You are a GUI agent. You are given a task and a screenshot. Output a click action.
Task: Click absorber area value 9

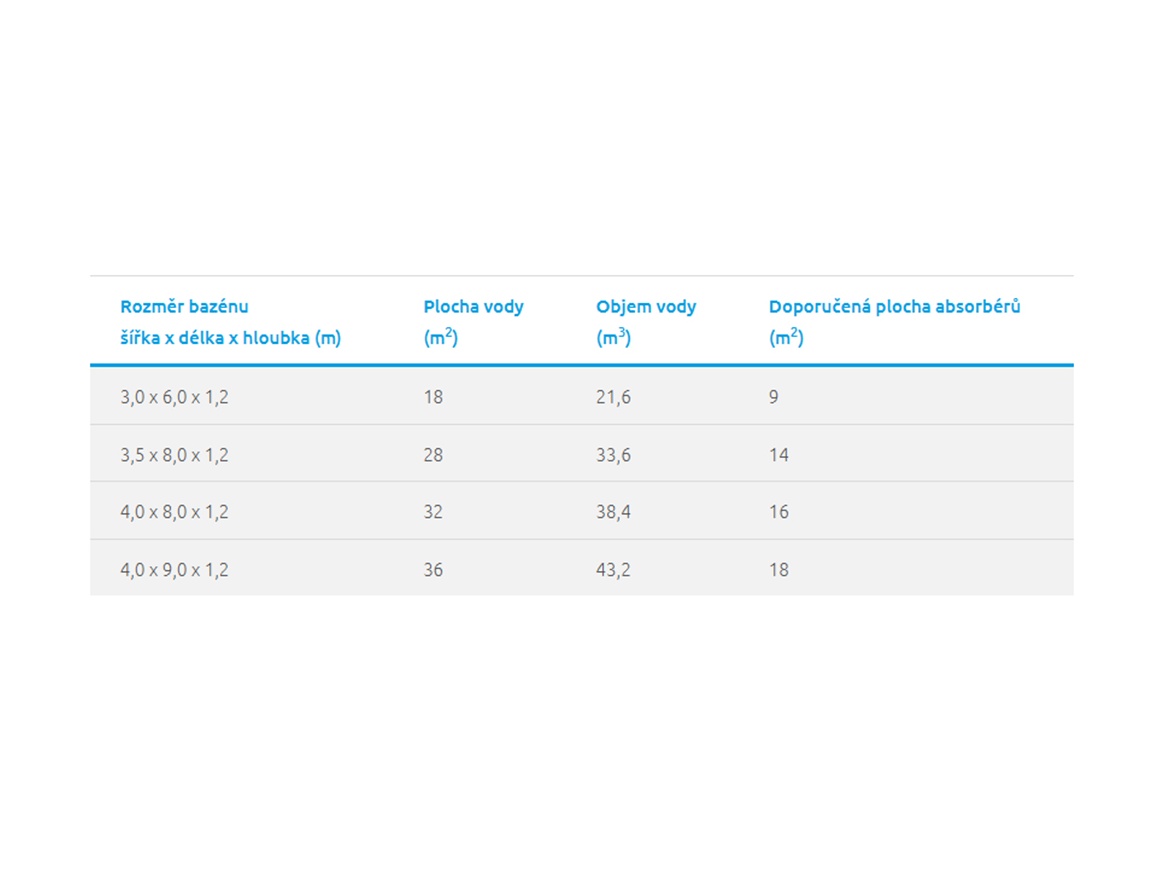(x=774, y=397)
